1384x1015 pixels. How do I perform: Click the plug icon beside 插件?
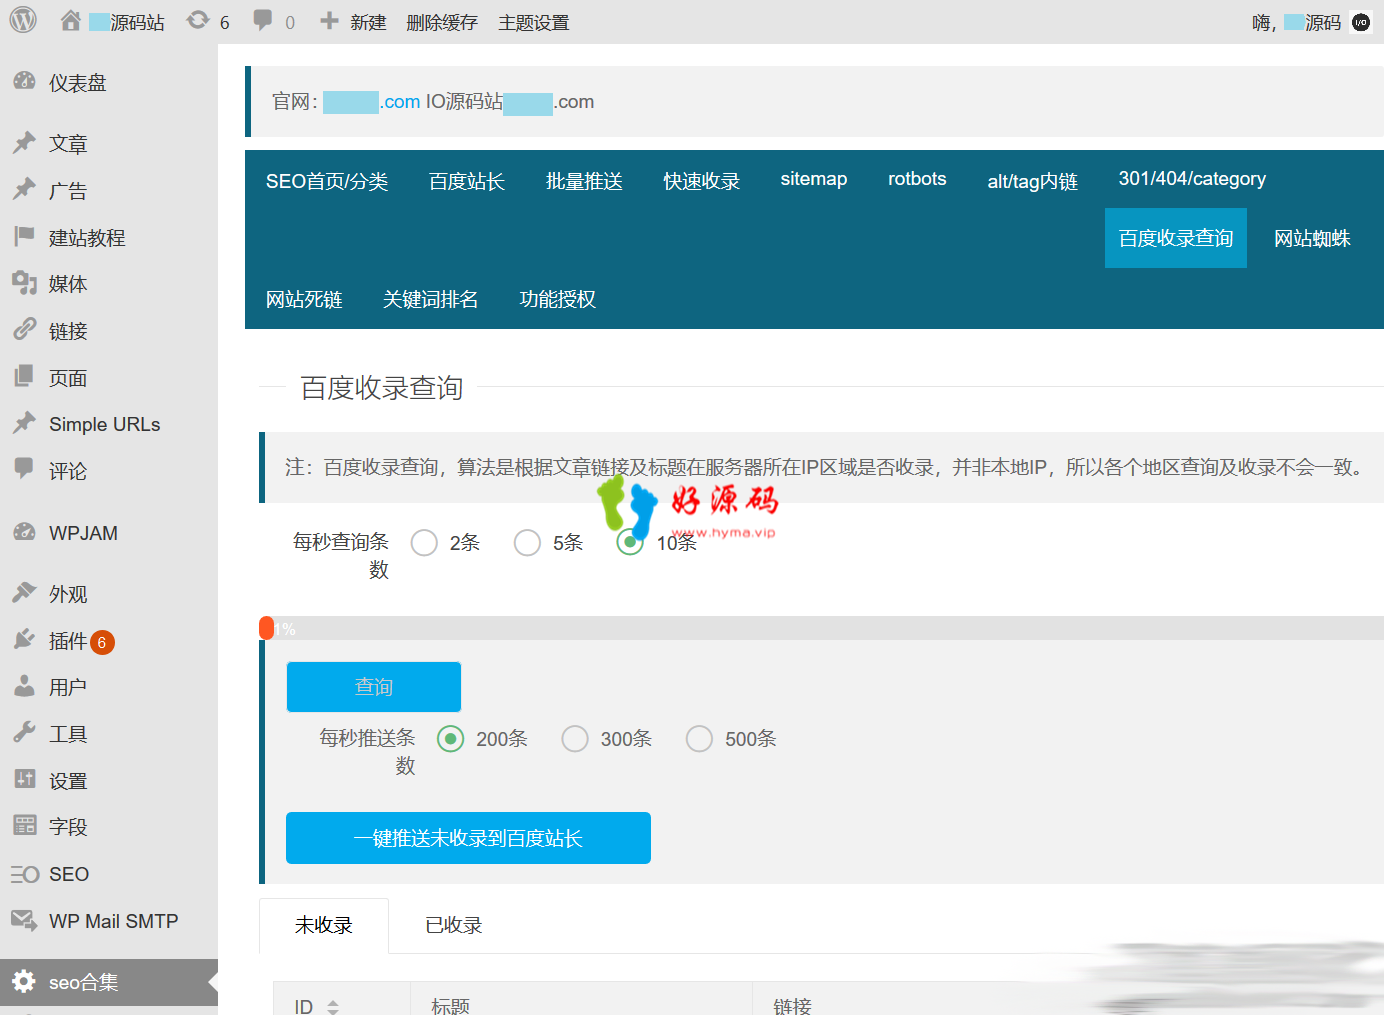(x=24, y=640)
